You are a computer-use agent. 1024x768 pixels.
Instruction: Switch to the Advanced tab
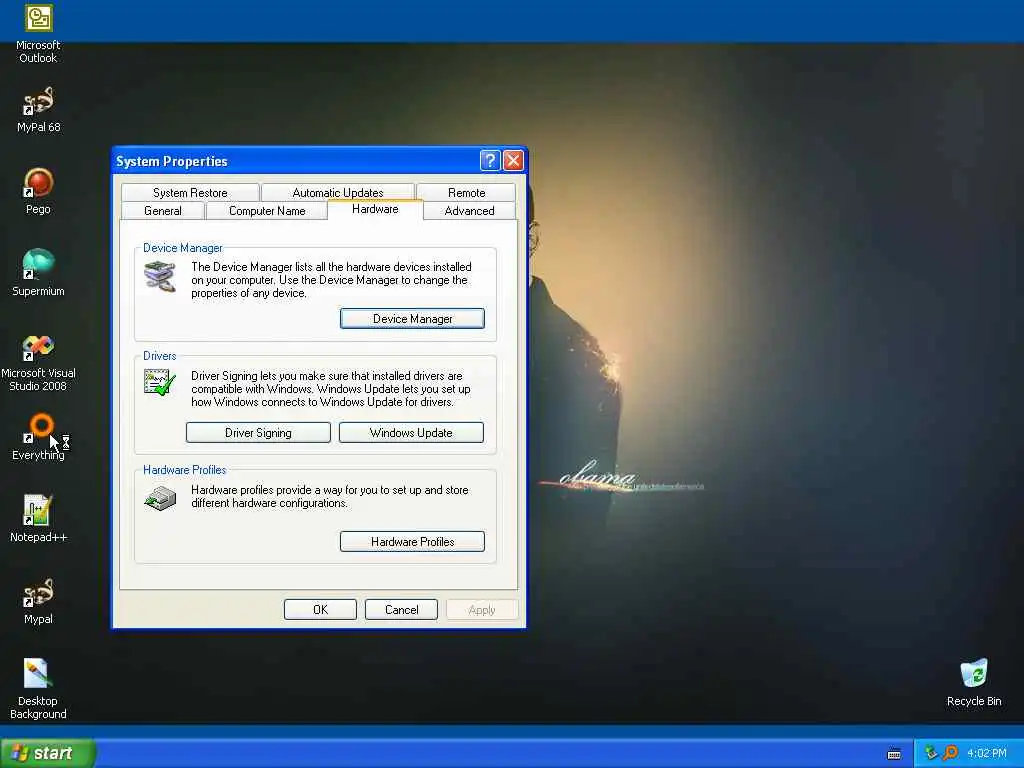click(x=469, y=211)
